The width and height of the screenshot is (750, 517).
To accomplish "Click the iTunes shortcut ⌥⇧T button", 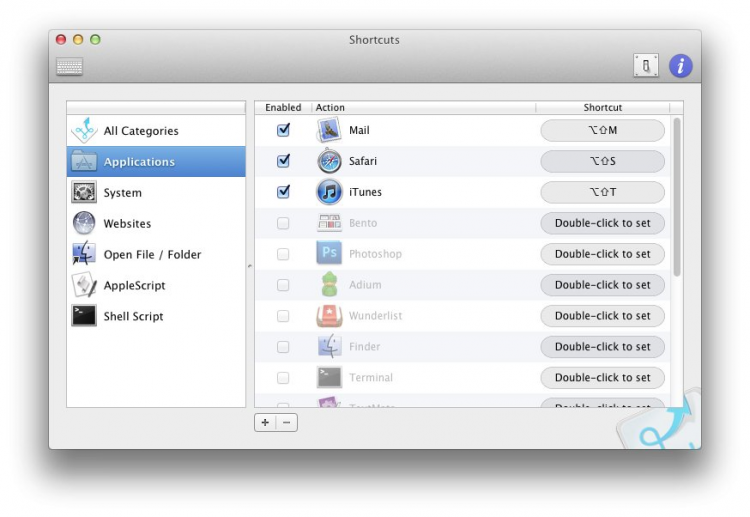I will pos(603,192).
